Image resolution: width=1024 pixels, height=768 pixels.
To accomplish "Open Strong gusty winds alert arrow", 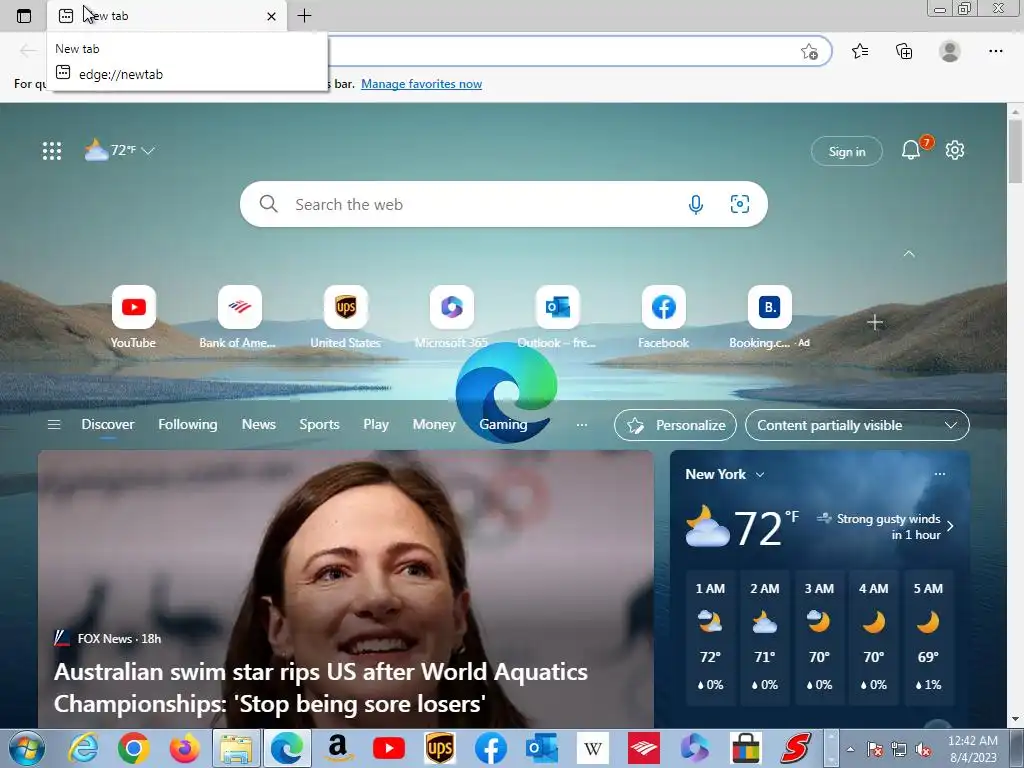I will tap(950, 526).
